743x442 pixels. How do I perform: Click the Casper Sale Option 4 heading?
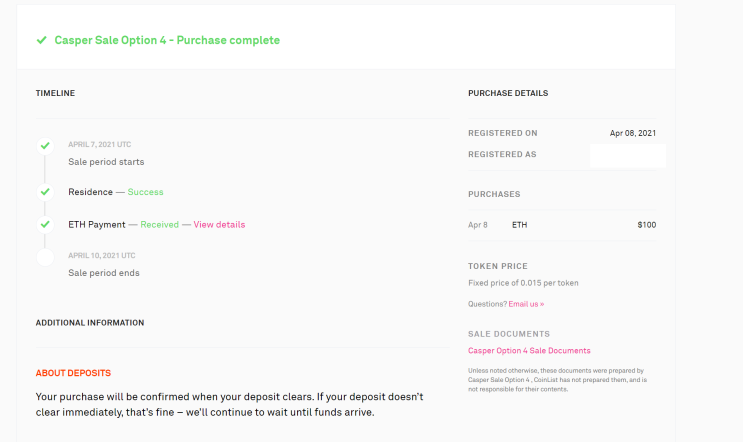coord(167,40)
